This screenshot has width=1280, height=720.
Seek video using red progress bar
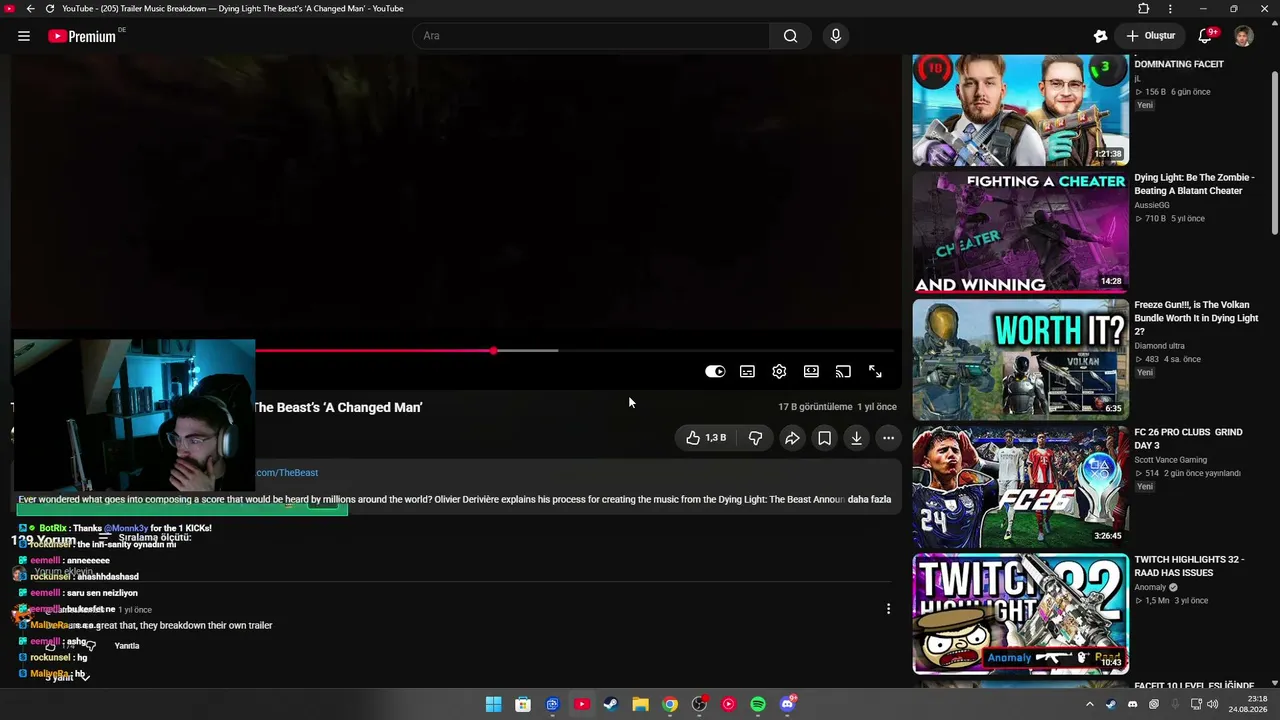tap(577, 351)
